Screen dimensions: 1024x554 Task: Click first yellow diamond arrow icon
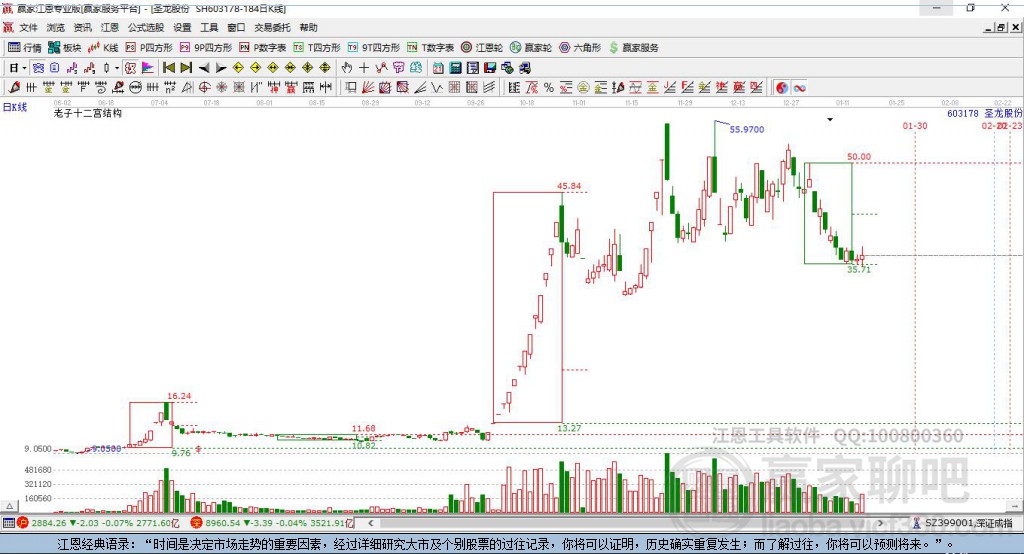pyautogui.click(x=238, y=68)
